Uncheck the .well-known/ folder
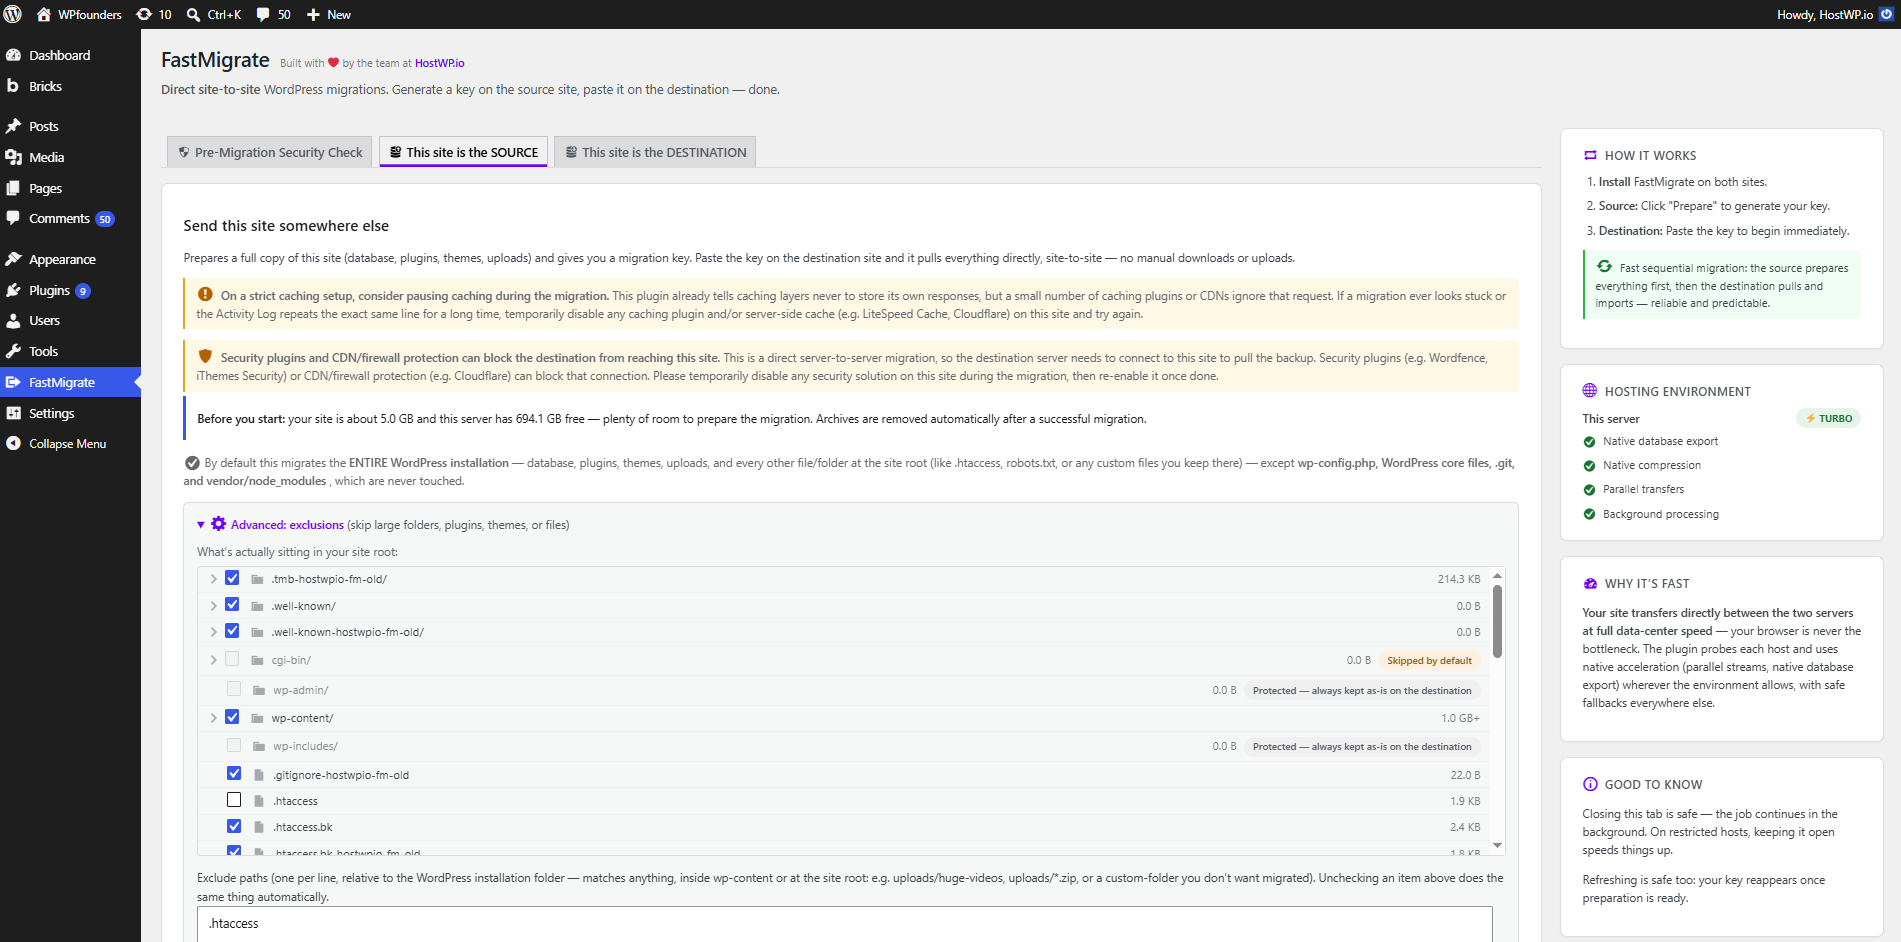 point(232,605)
